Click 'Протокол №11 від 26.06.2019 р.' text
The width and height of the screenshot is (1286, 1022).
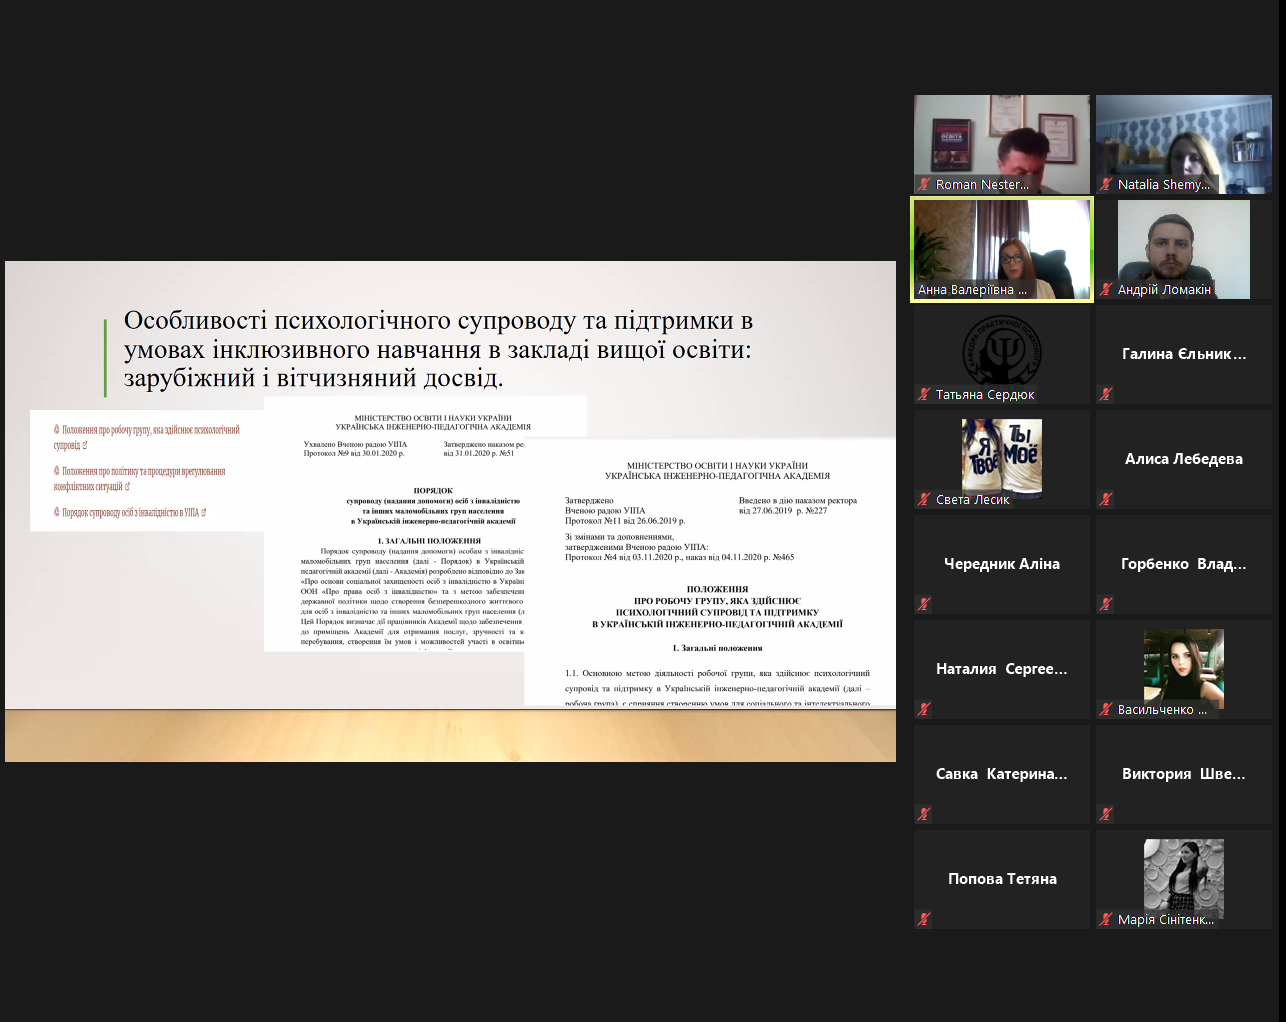(x=625, y=521)
